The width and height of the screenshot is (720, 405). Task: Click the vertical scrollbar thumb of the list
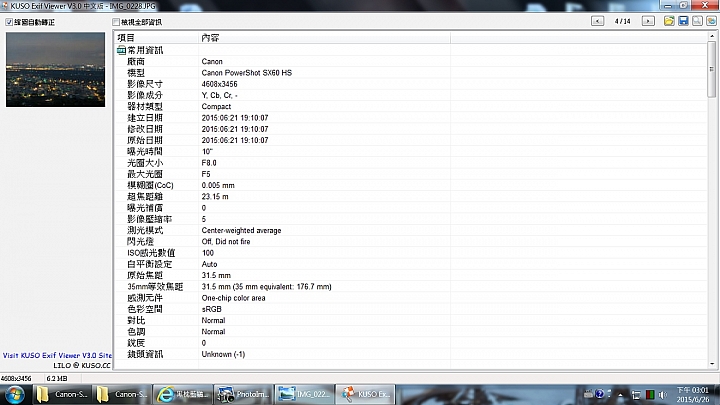click(x=712, y=69)
